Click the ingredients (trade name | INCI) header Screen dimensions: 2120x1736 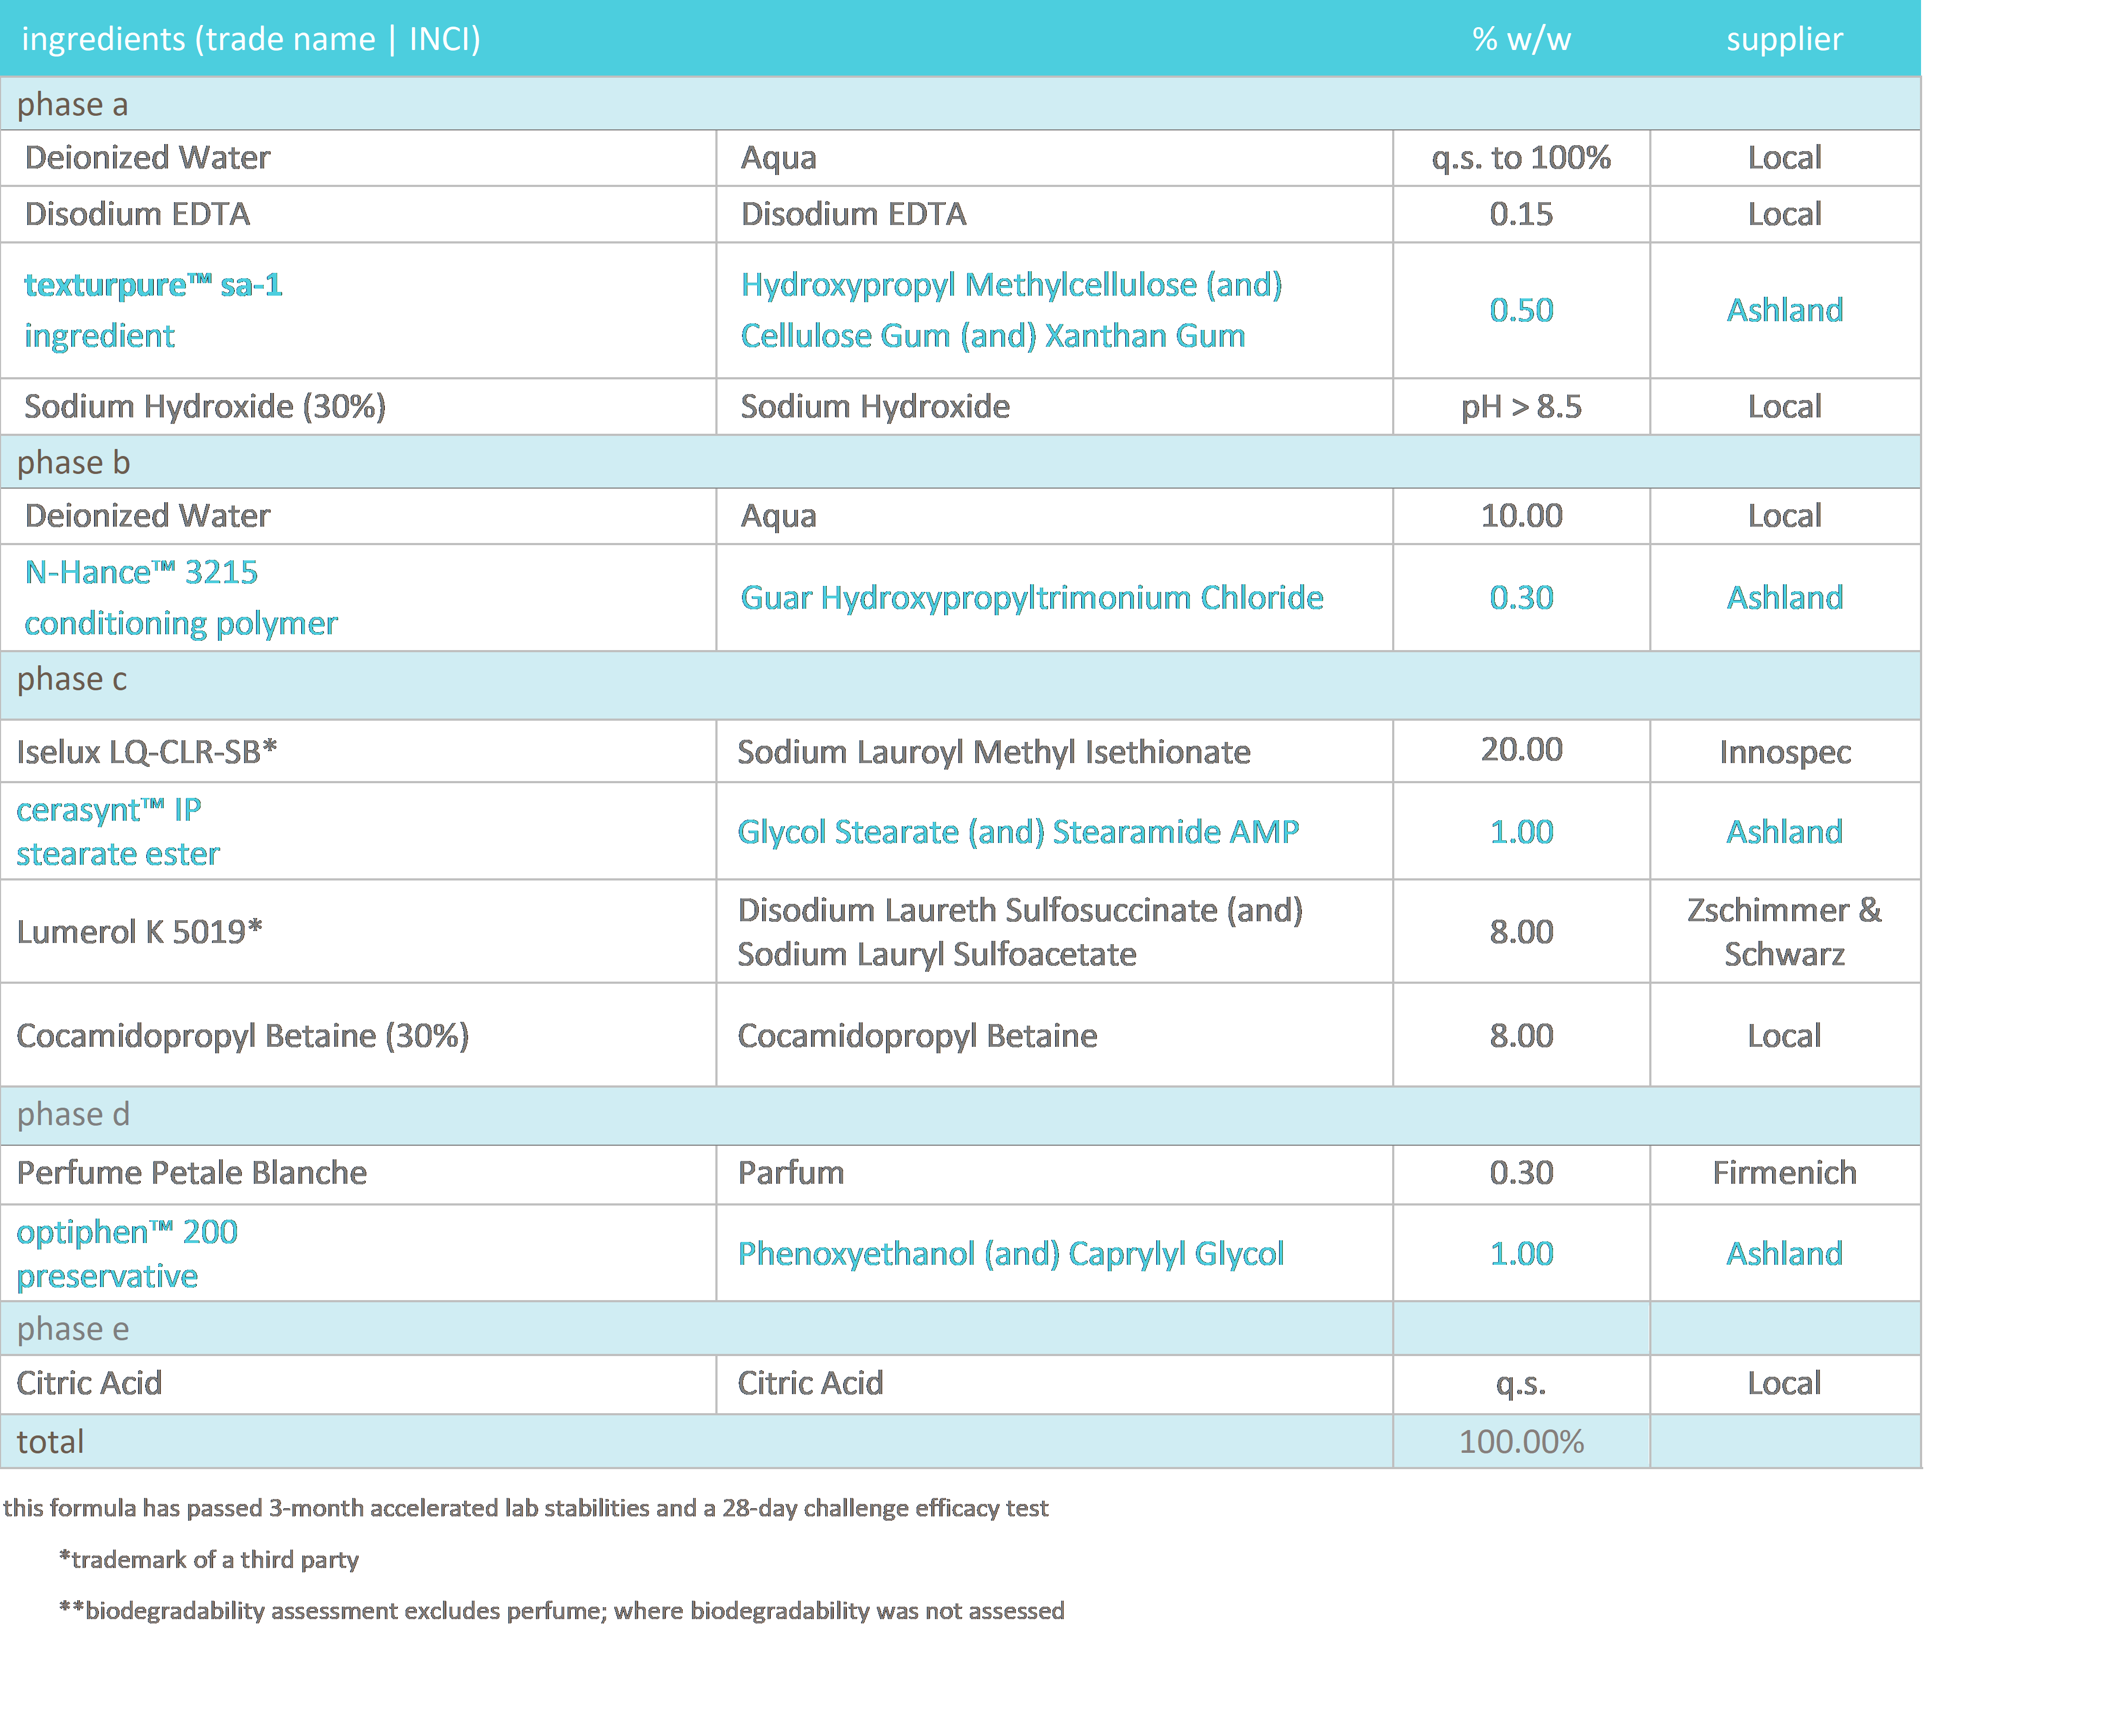pyautogui.click(x=251, y=39)
